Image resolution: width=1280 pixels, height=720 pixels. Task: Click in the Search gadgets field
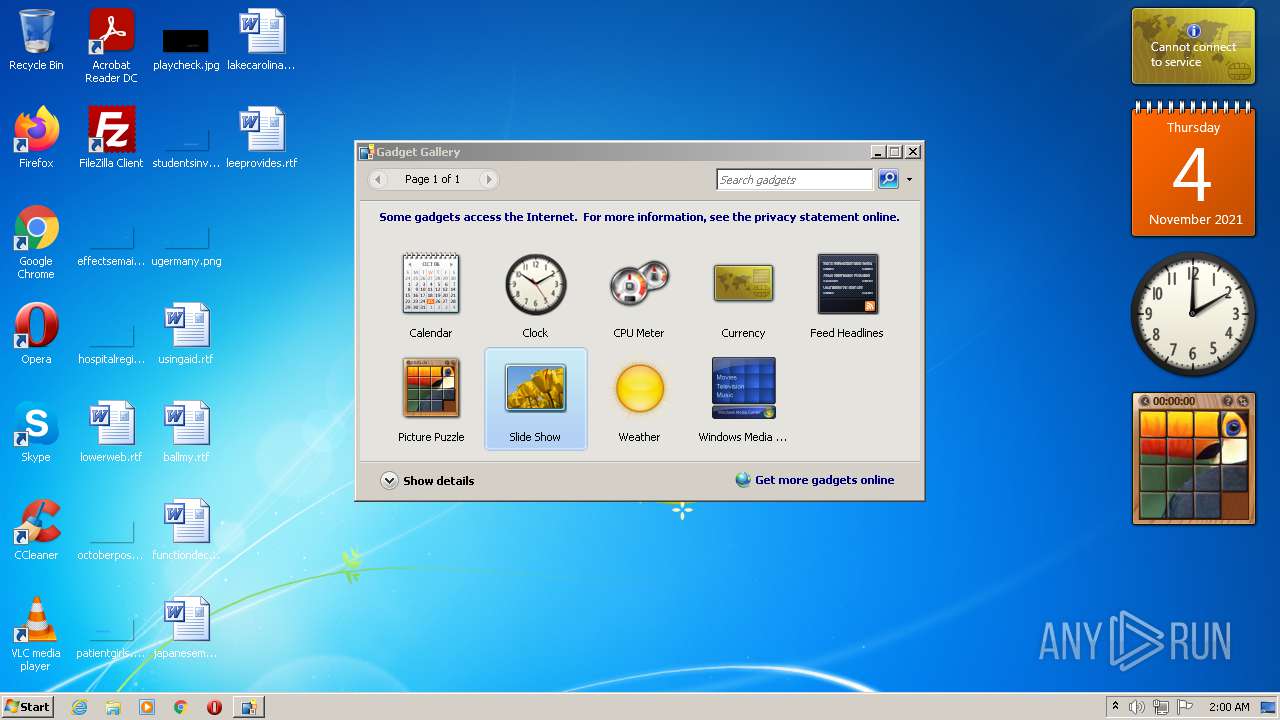tap(795, 180)
